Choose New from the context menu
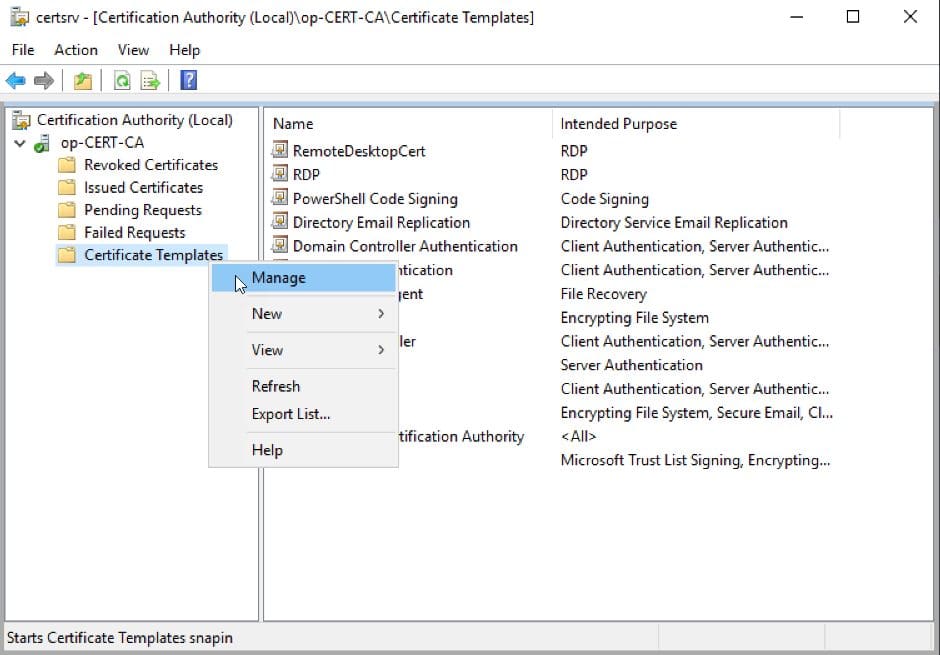The image size is (940, 655). click(304, 313)
